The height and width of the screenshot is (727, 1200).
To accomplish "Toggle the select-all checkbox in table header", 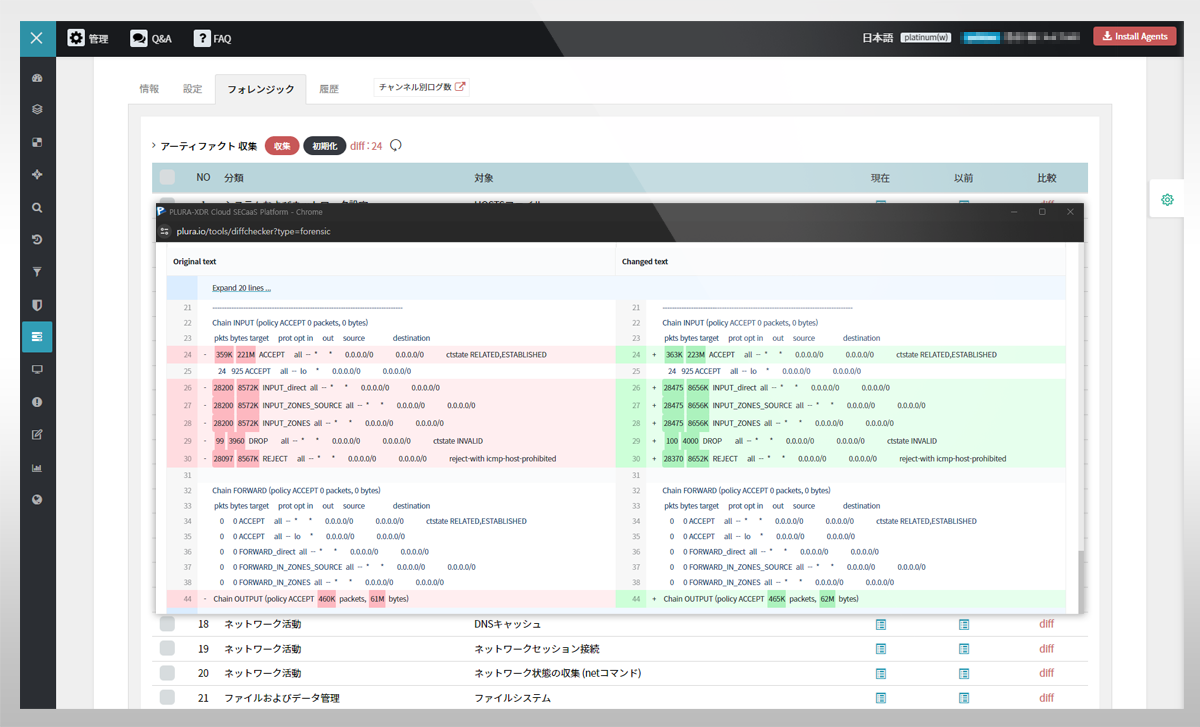I will 167,177.
